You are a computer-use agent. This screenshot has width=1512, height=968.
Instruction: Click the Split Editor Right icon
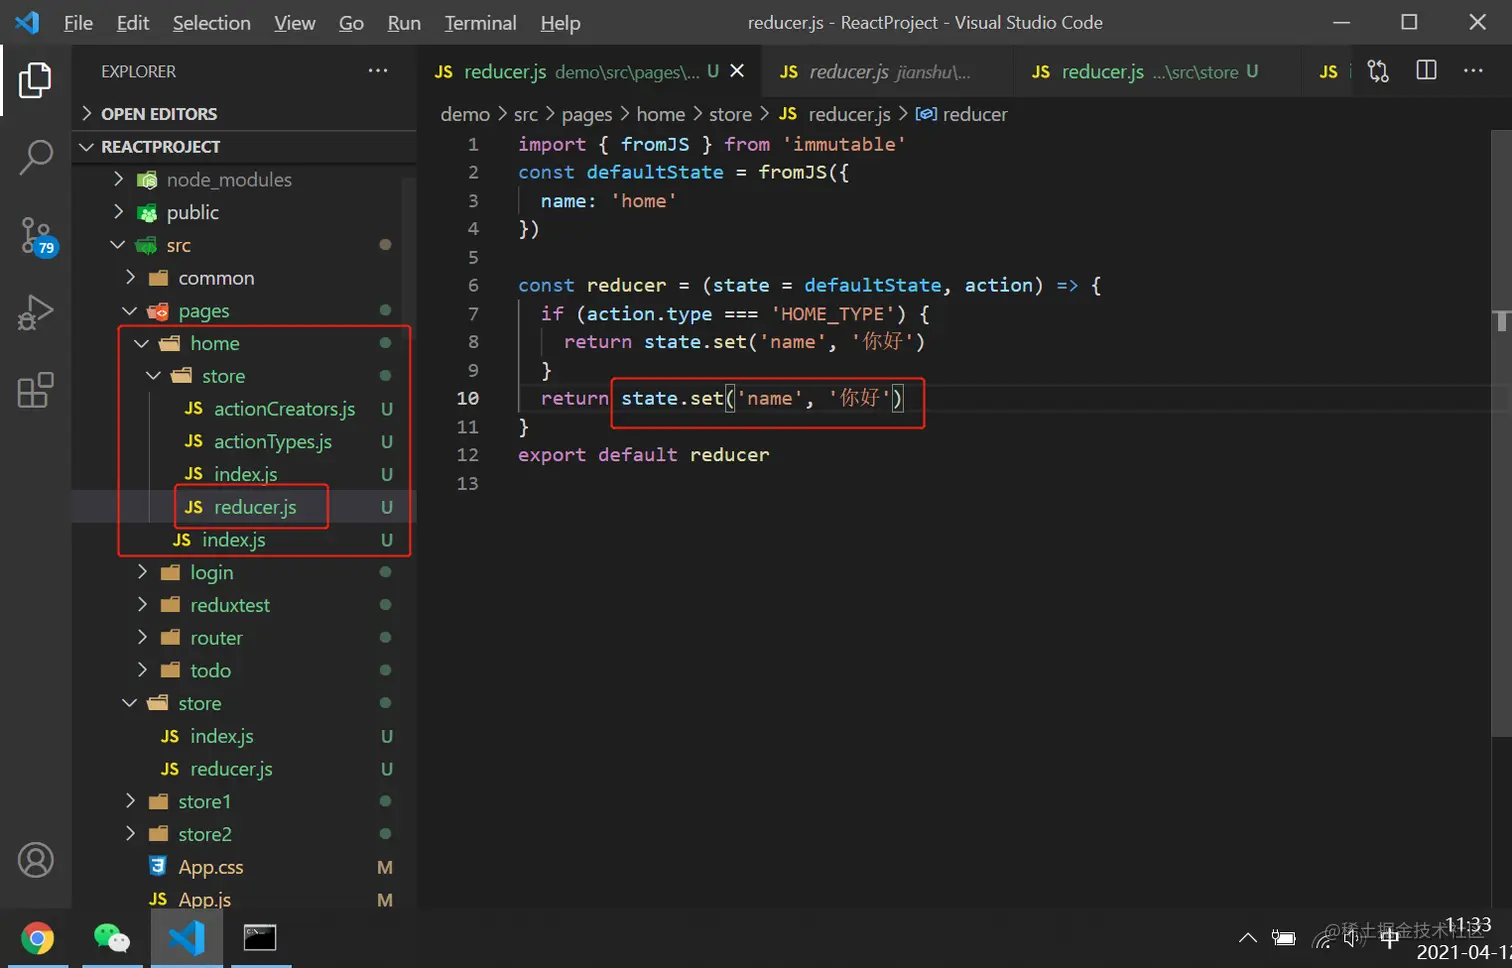[x=1426, y=71]
